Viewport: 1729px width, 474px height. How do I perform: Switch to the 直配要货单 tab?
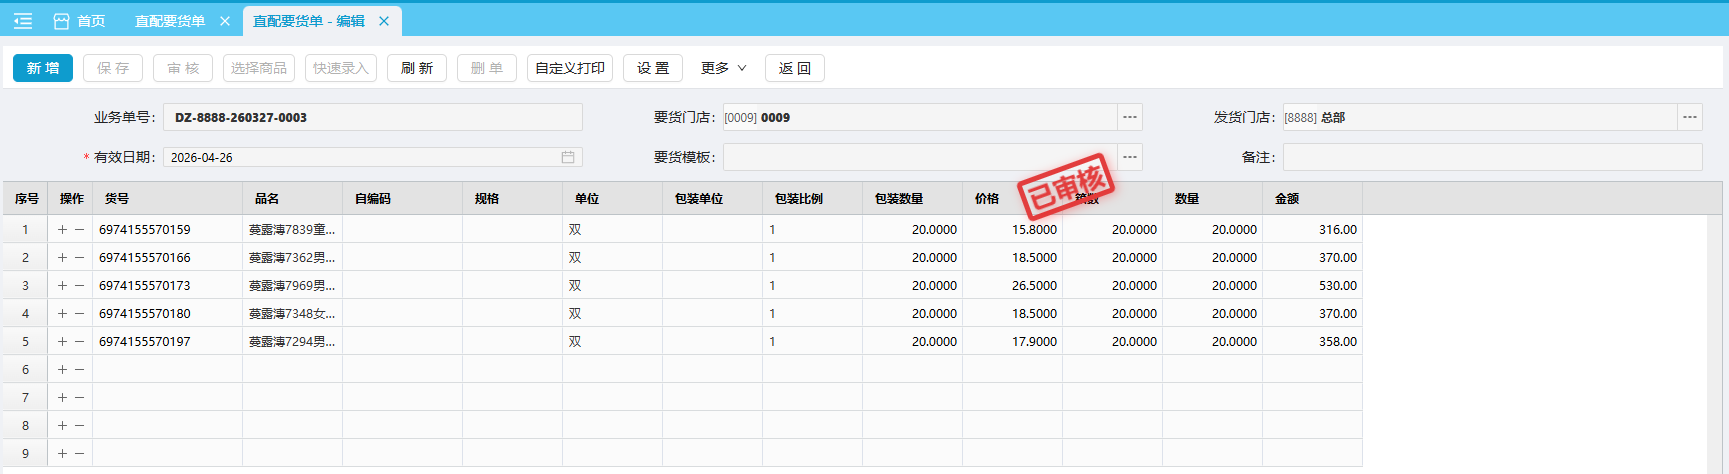[170, 21]
